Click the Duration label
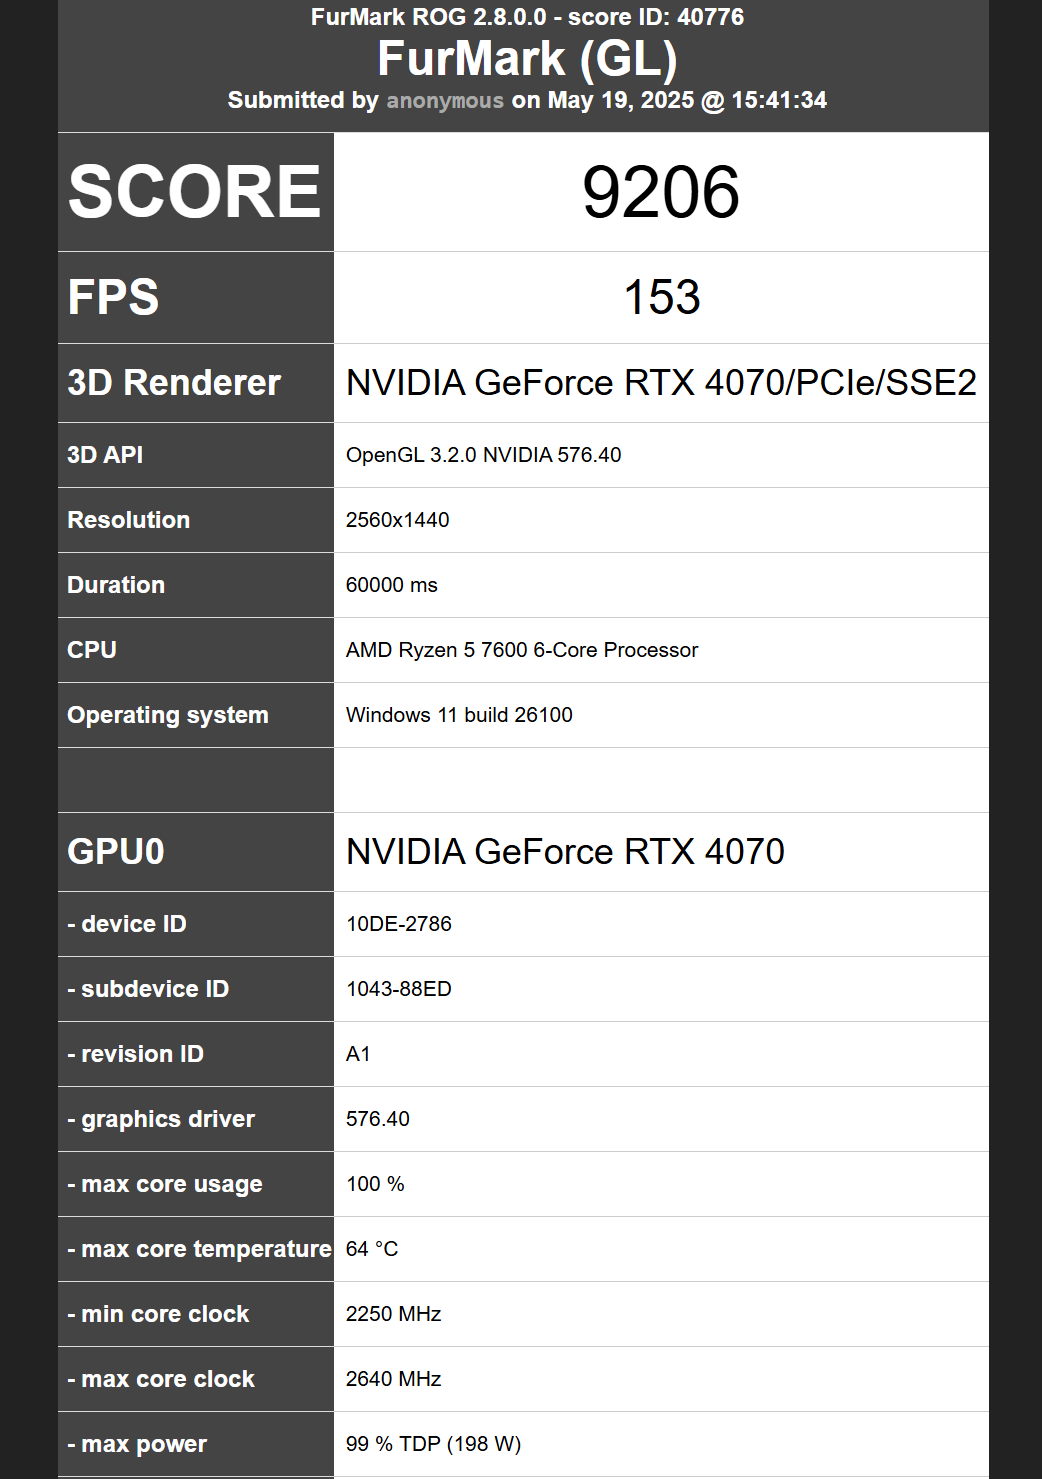The height and width of the screenshot is (1479, 1042). (x=116, y=585)
